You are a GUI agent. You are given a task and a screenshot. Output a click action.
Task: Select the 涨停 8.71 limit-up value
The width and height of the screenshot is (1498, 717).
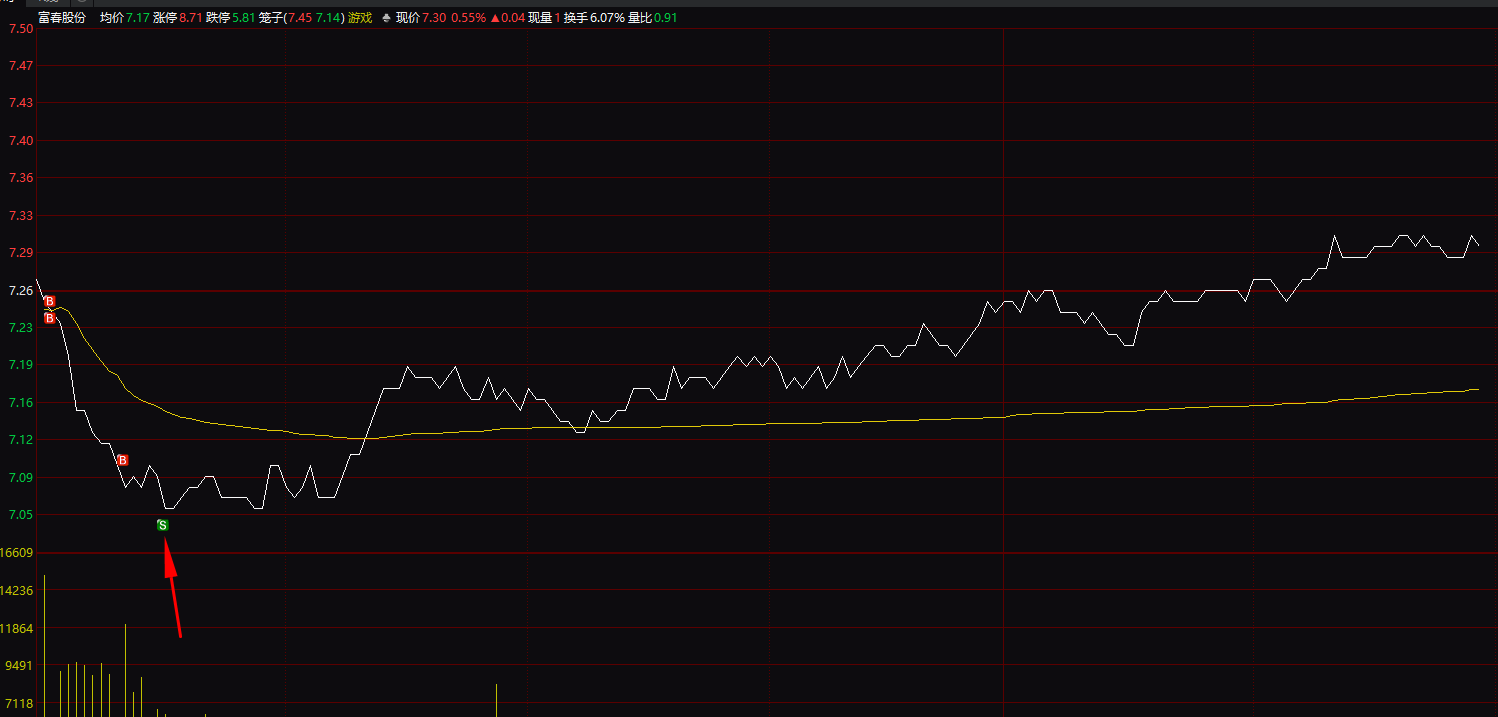[177, 18]
